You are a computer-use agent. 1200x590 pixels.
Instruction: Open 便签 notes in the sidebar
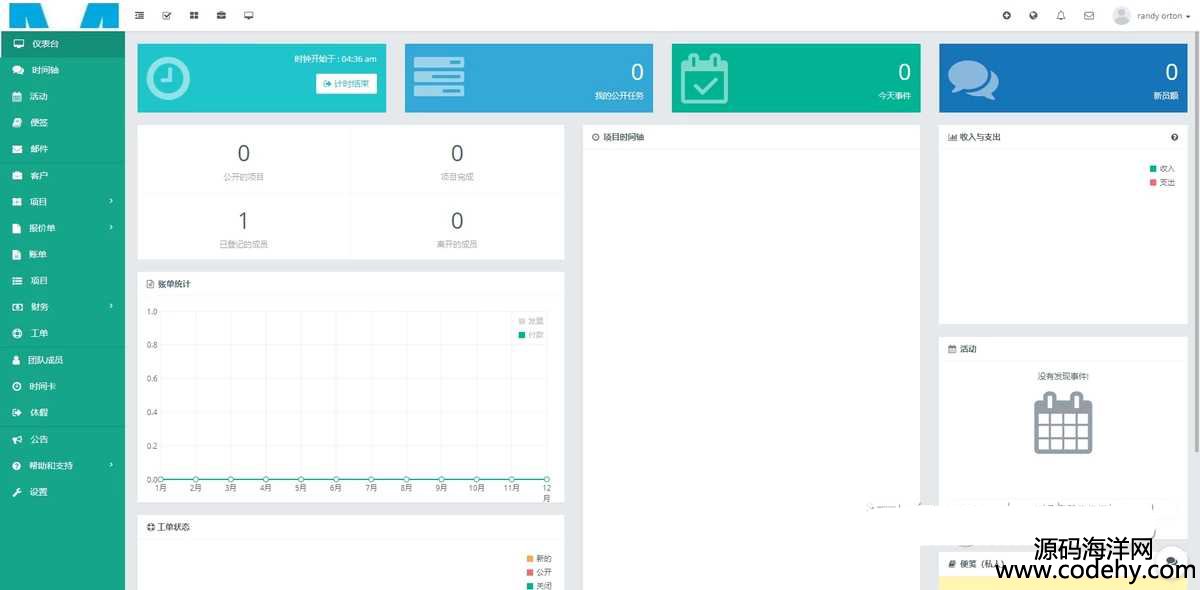click(62, 123)
